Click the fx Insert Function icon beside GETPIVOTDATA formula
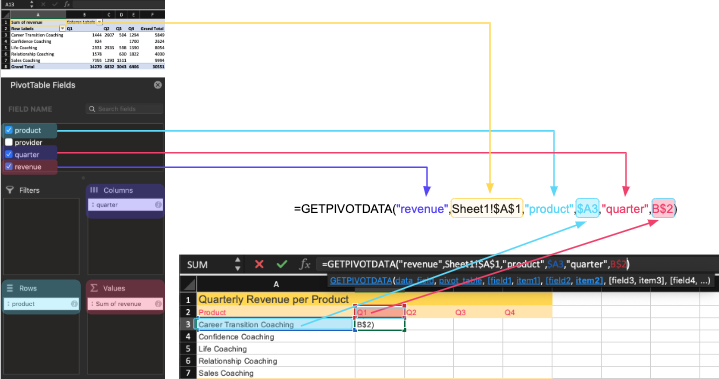Screen dimensions: 719x379 pyautogui.click(x=304, y=264)
